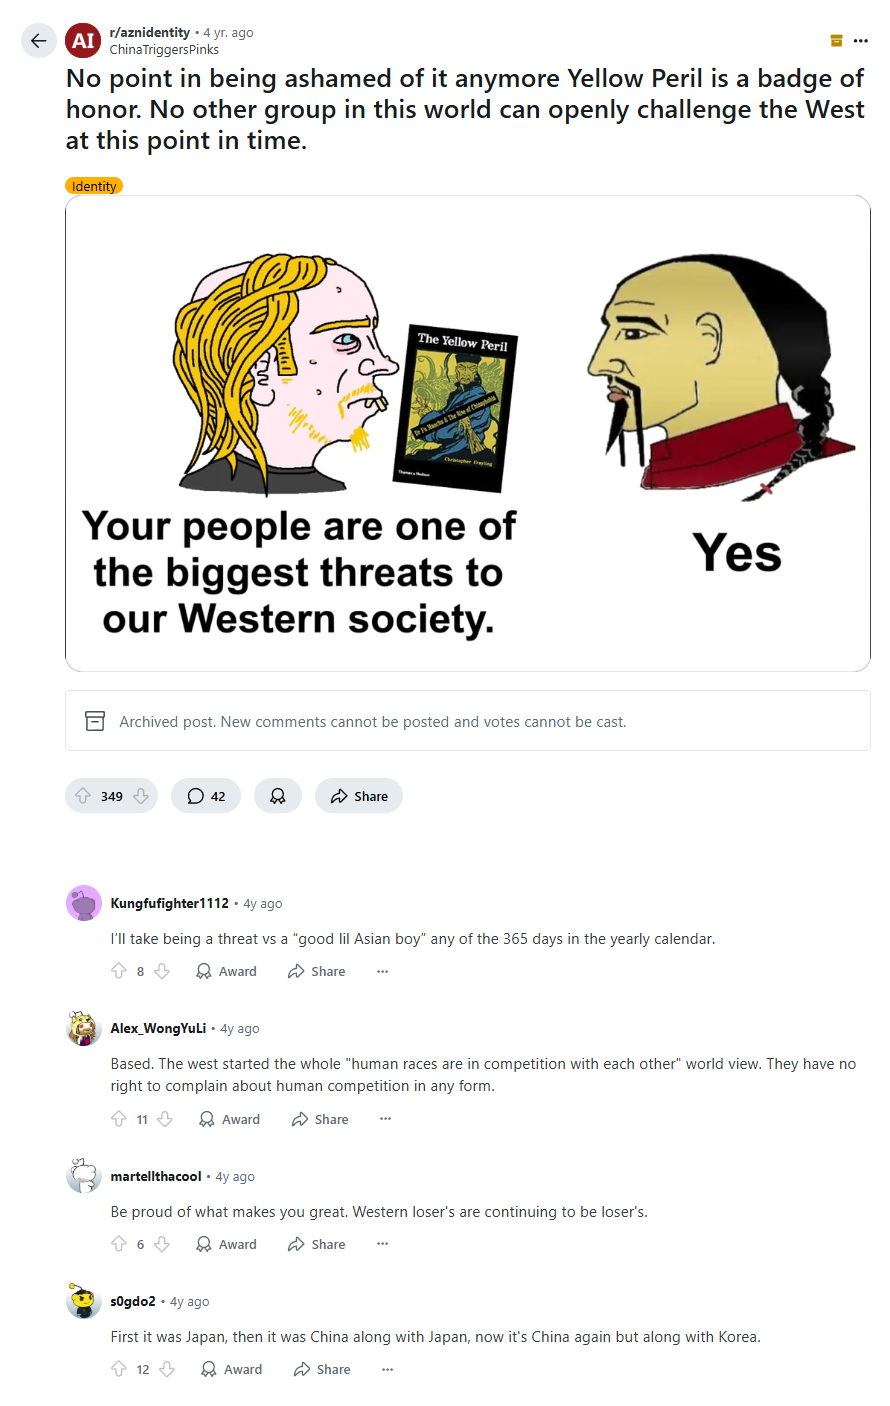Go back using the arrow button
Screen dimensions: 890x1406
tap(38, 41)
